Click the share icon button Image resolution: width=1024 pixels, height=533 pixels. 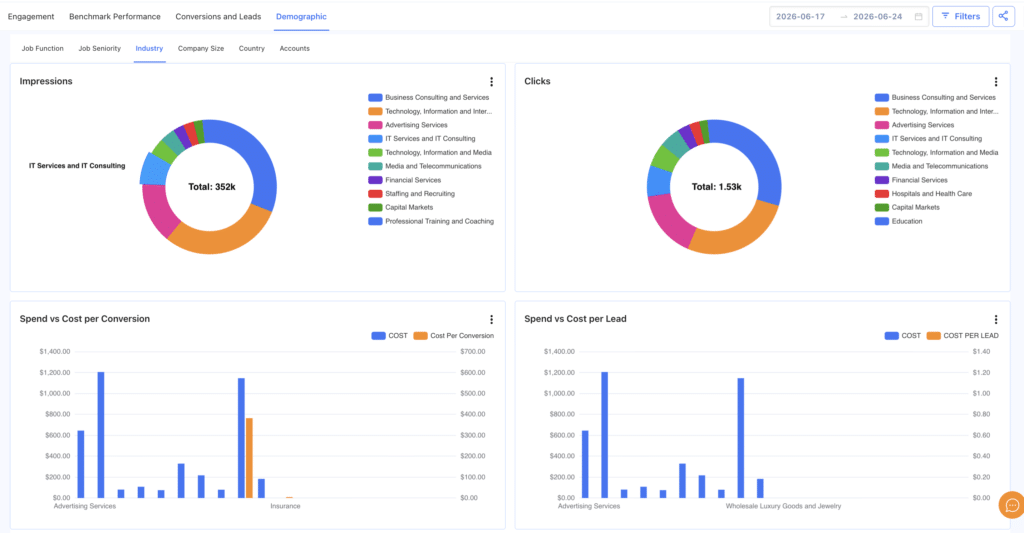pyautogui.click(x=1003, y=16)
